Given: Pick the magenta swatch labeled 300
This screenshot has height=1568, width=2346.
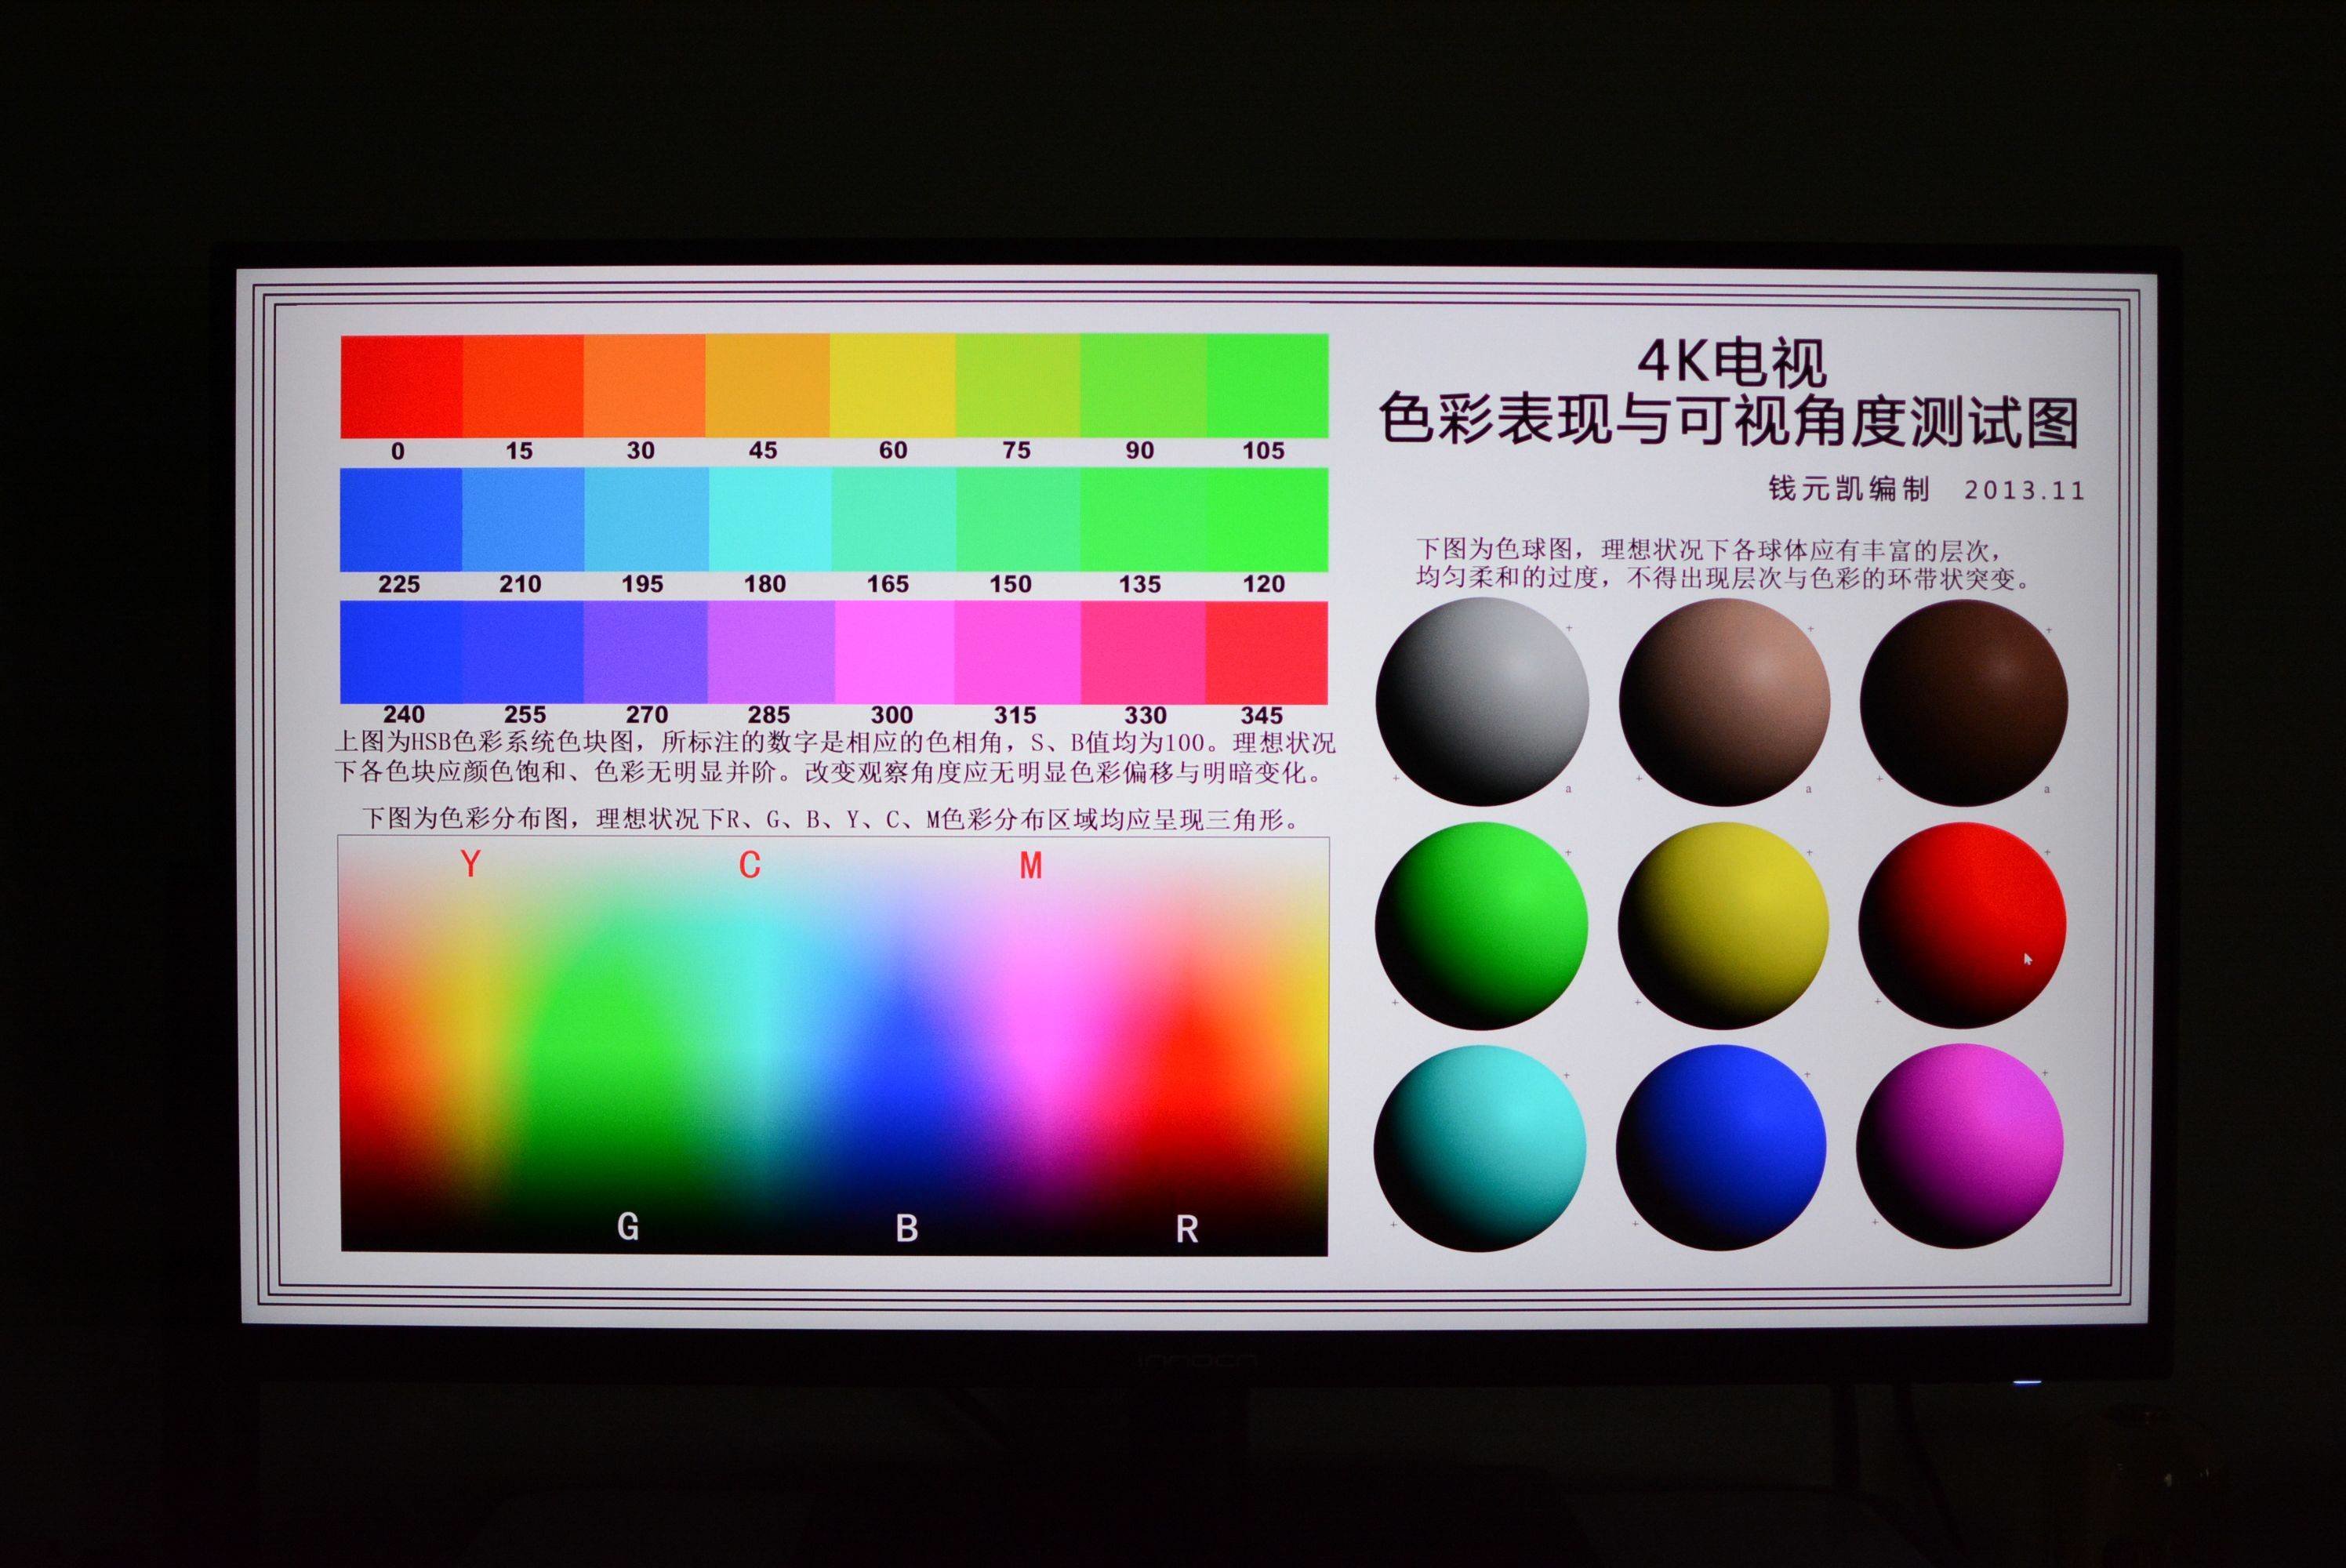Looking at the screenshot, I should (893, 652).
